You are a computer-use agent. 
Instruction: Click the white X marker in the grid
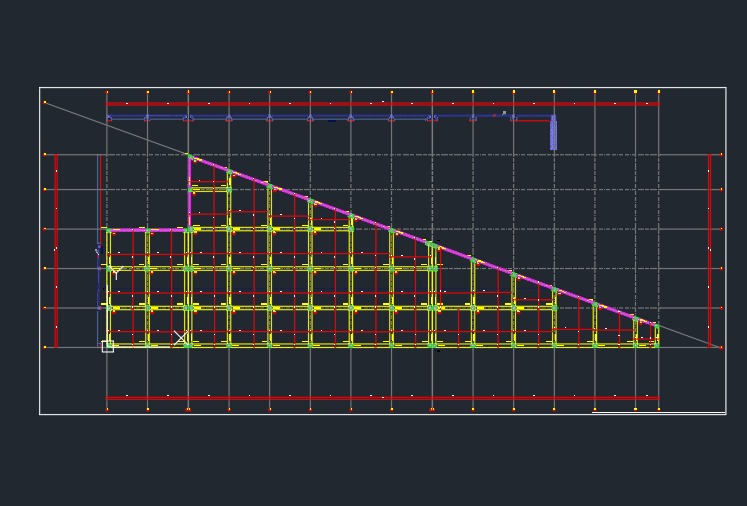(x=180, y=338)
